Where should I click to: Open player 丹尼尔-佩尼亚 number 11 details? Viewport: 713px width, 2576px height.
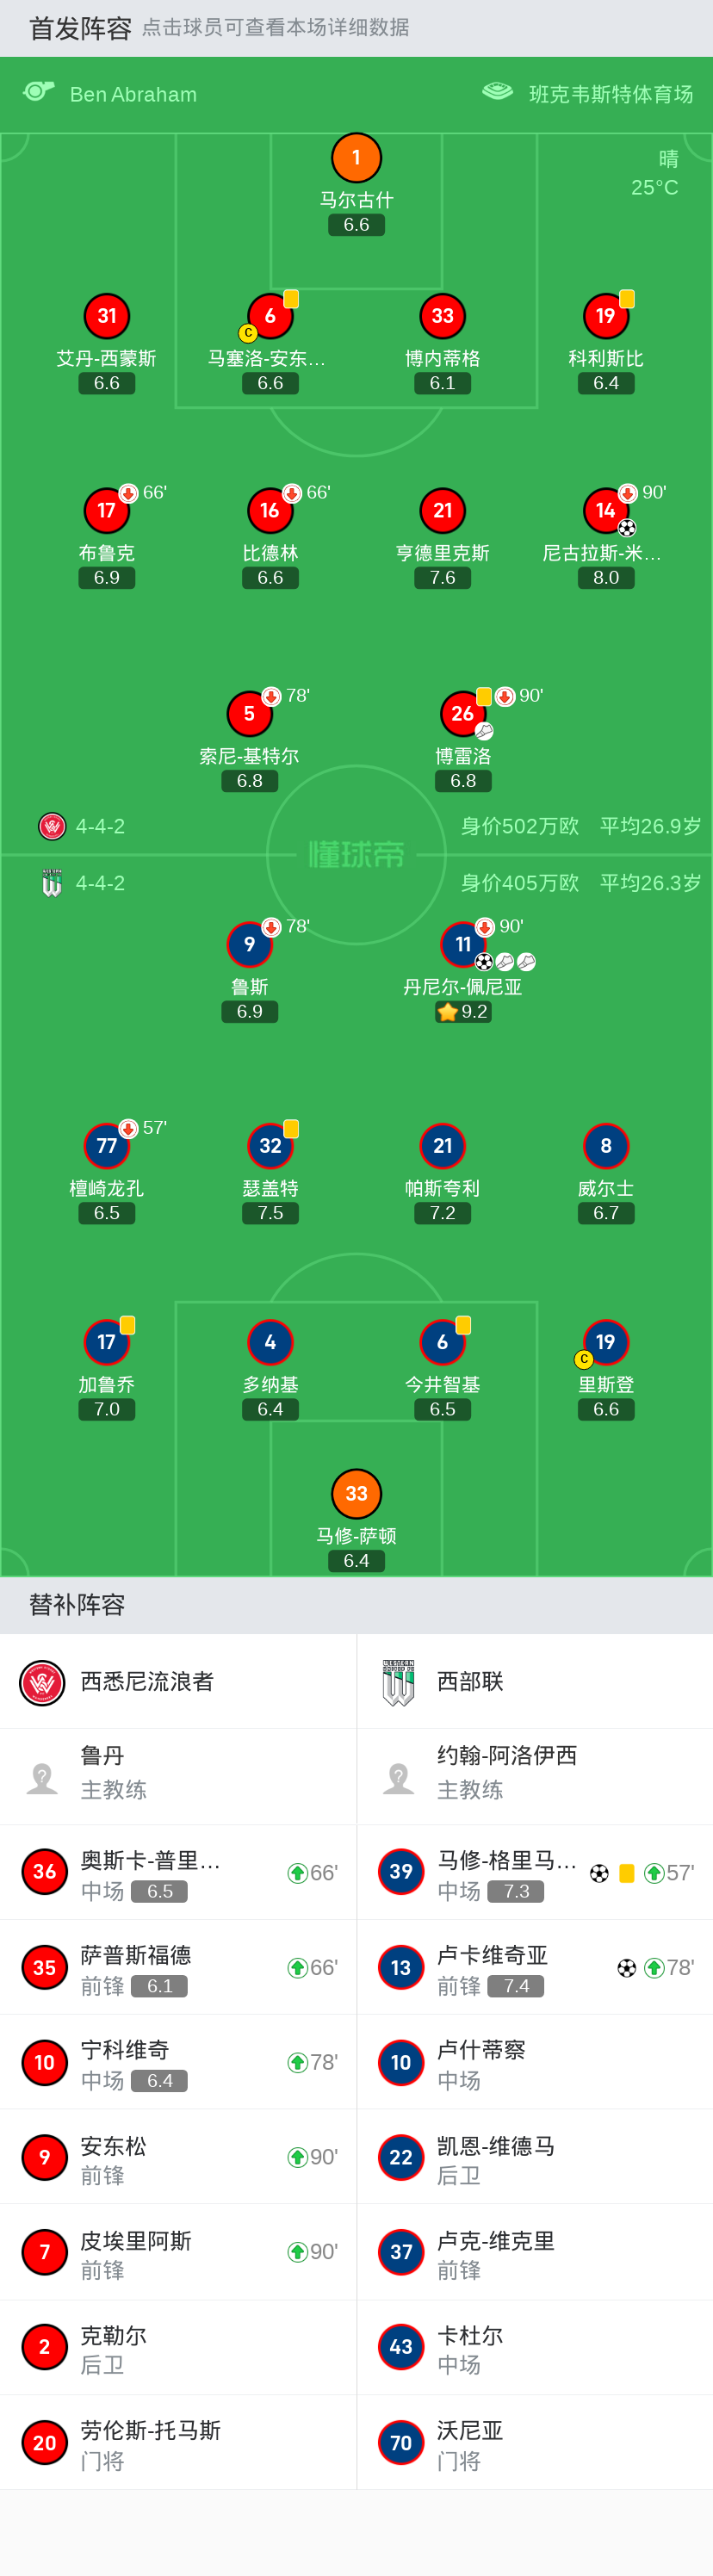[x=462, y=945]
